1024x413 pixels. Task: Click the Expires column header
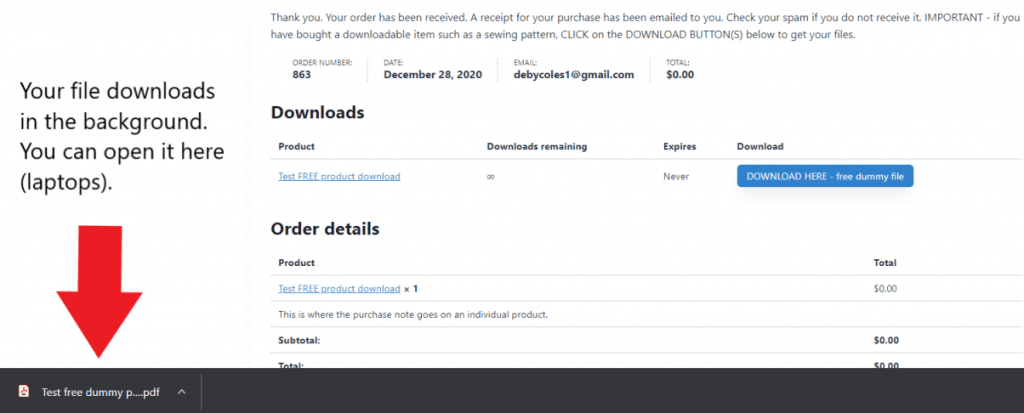point(680,146)
